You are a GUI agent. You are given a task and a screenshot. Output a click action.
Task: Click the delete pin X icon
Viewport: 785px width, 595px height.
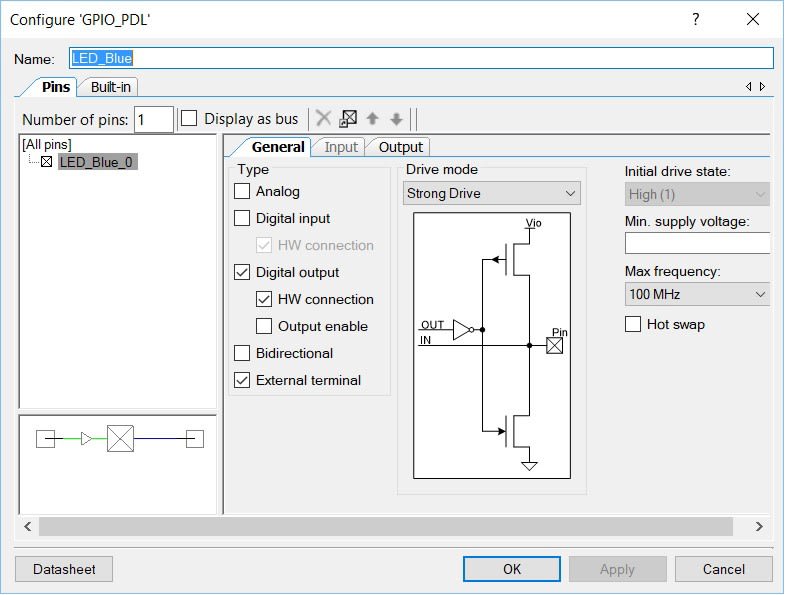(323, 119)
